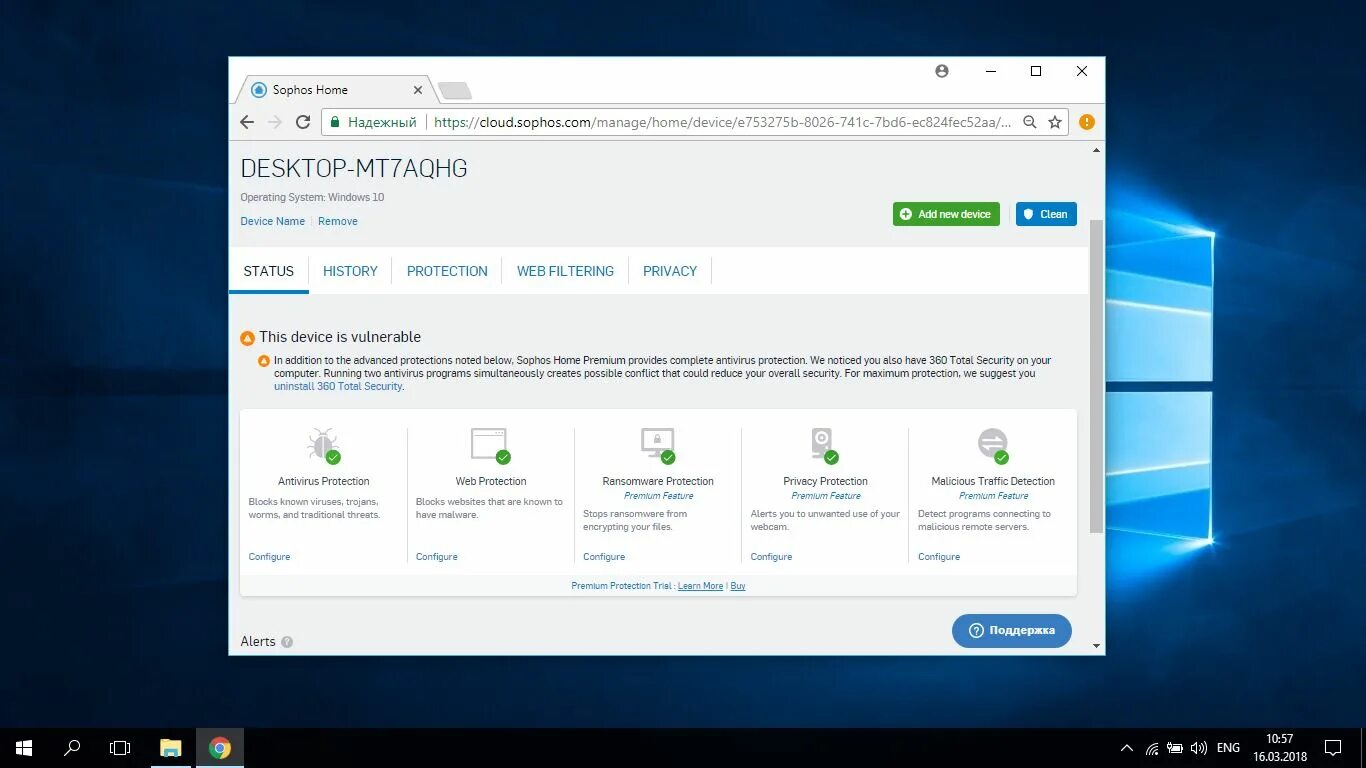Click scrollbar down arrow

click(1096, 646)
